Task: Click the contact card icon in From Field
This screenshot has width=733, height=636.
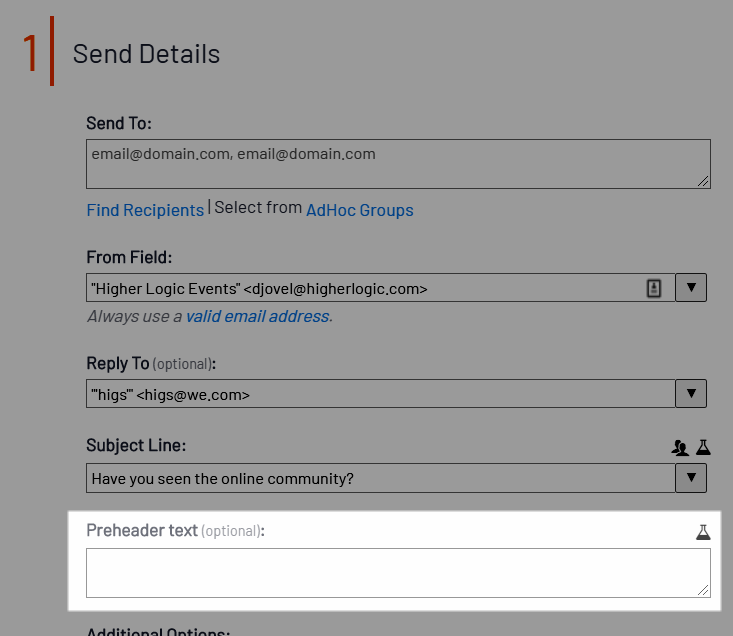Action: (x=654, y=289)
